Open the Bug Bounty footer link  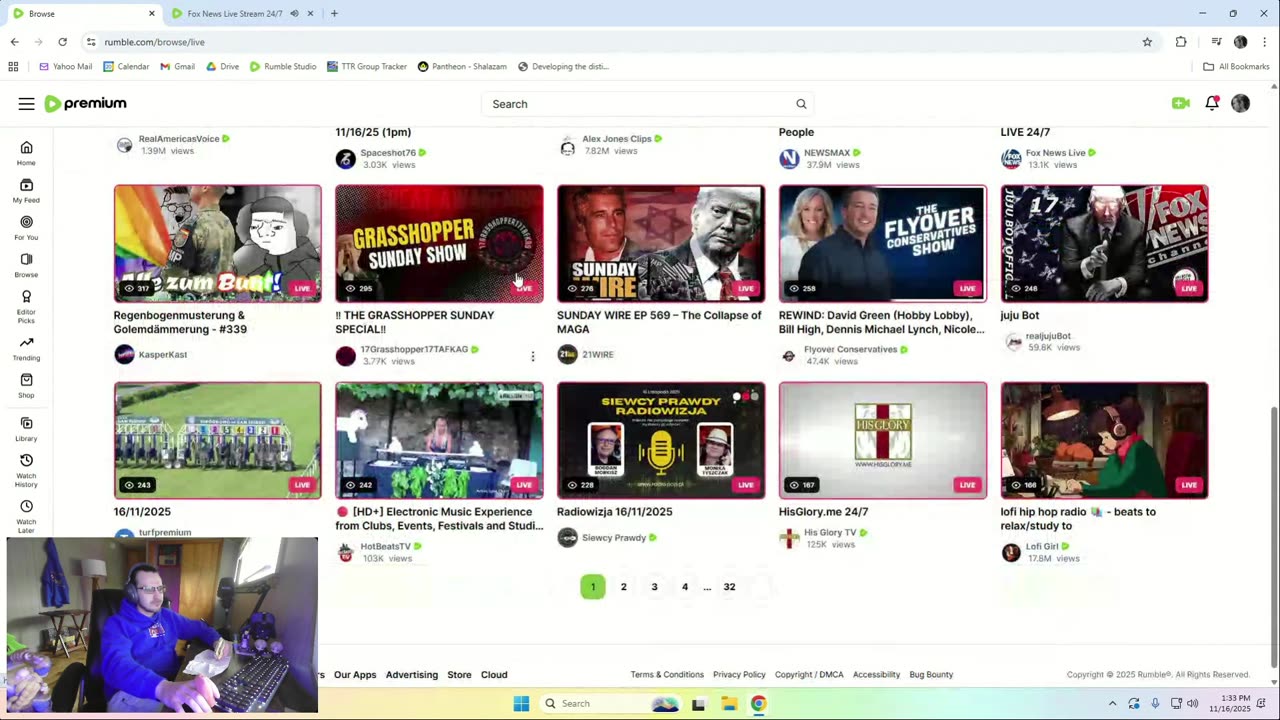click(x=931, y=675)
